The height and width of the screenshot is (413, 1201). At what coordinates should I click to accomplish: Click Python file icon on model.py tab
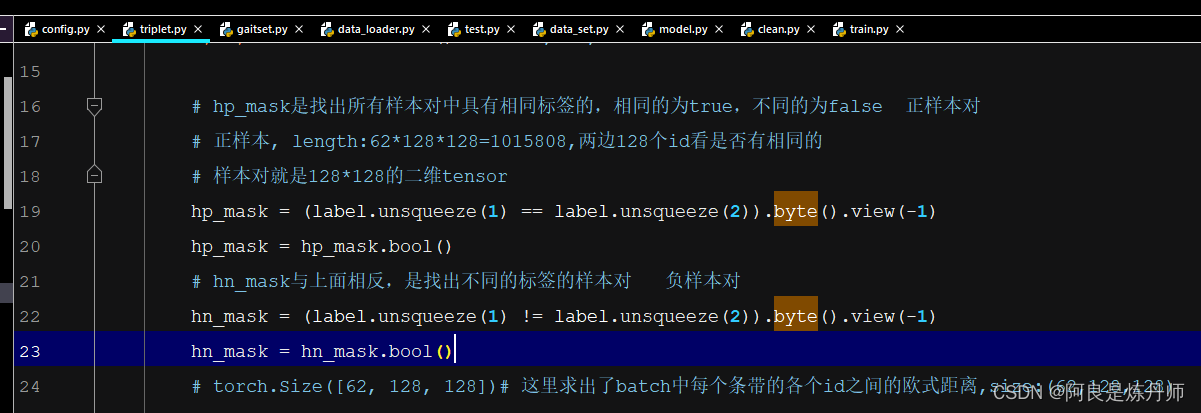647,30
